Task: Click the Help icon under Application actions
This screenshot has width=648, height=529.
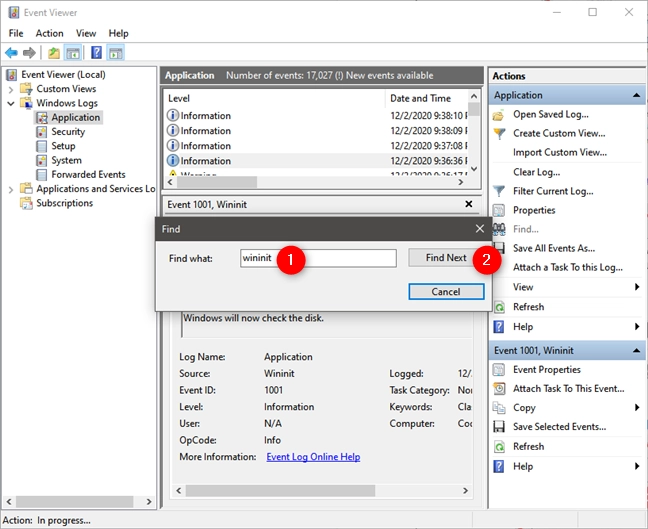Action: click(499, 327)
